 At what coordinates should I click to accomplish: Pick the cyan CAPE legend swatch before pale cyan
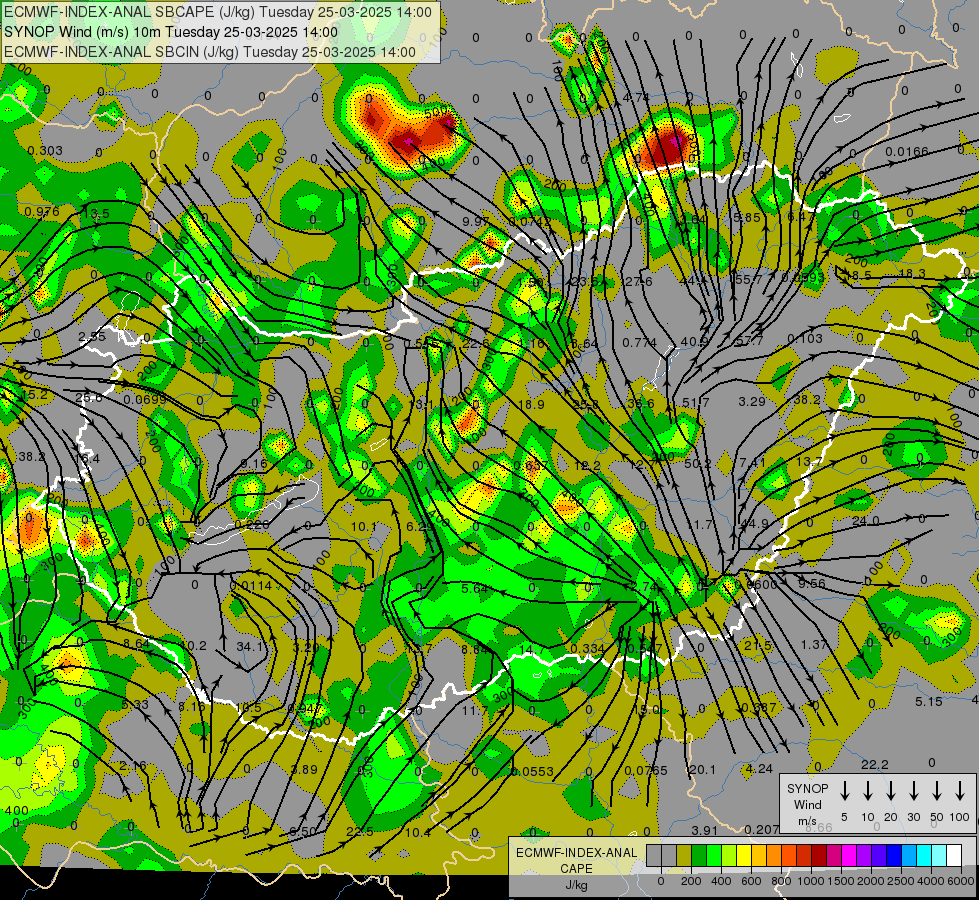[x=923, y=855]
